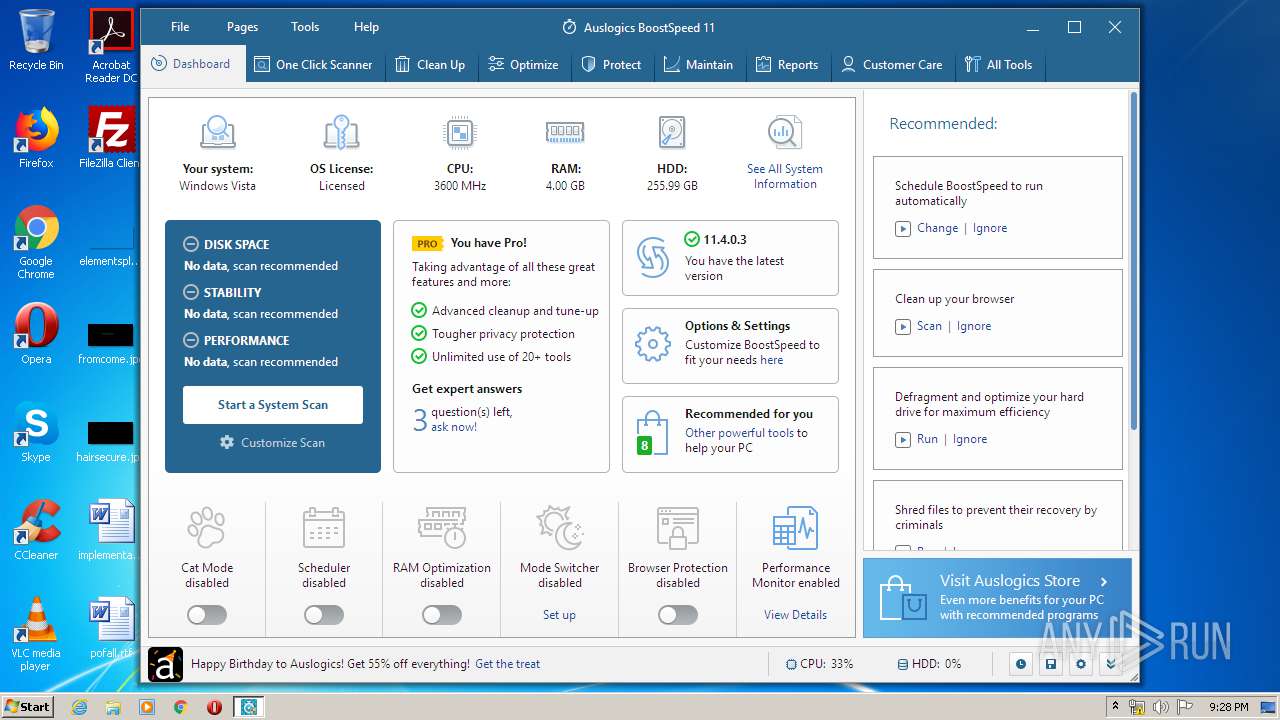Viewport: 1280px width, 720px height.
Task: Open the Pages menu
Action: click(x=242, y=27)
